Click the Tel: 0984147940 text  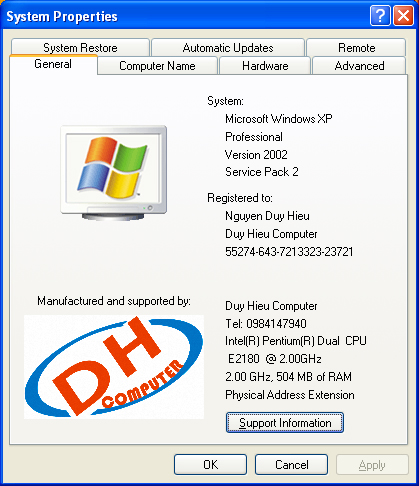point(266,323)
